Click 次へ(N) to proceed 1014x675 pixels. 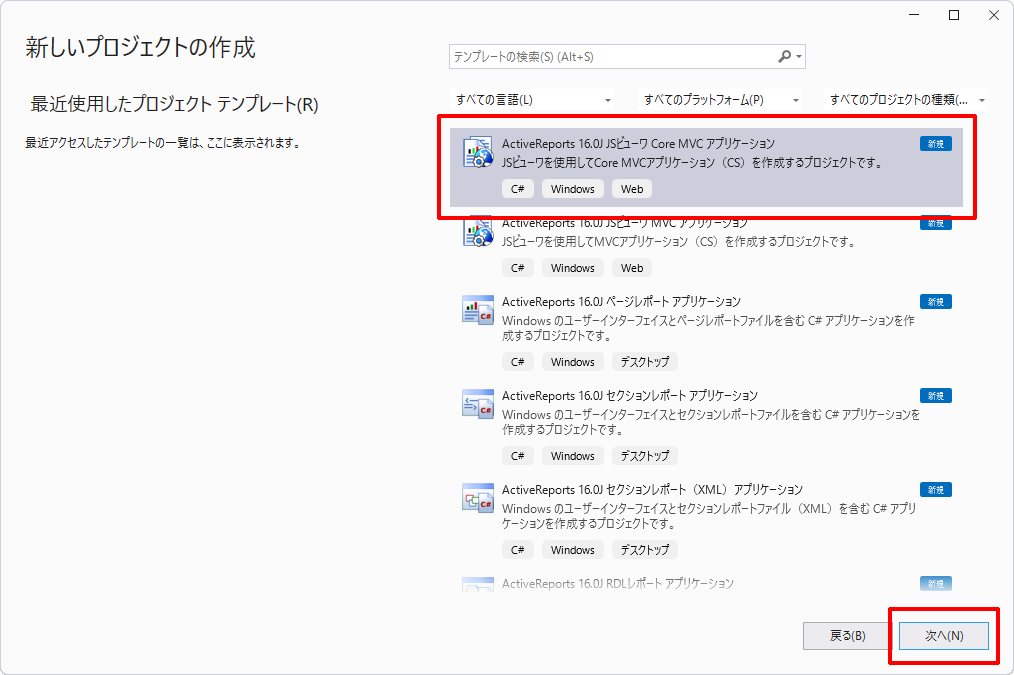[x=944, y=636]
